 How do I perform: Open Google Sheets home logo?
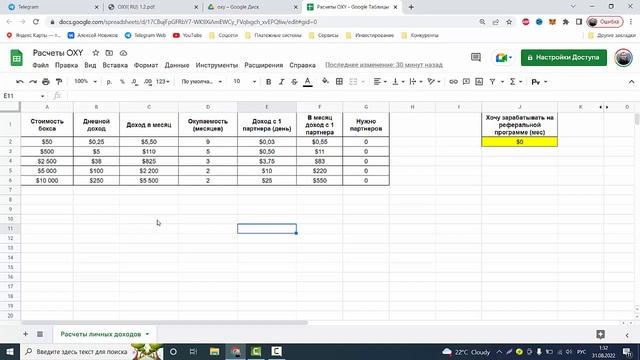[16, 58]
